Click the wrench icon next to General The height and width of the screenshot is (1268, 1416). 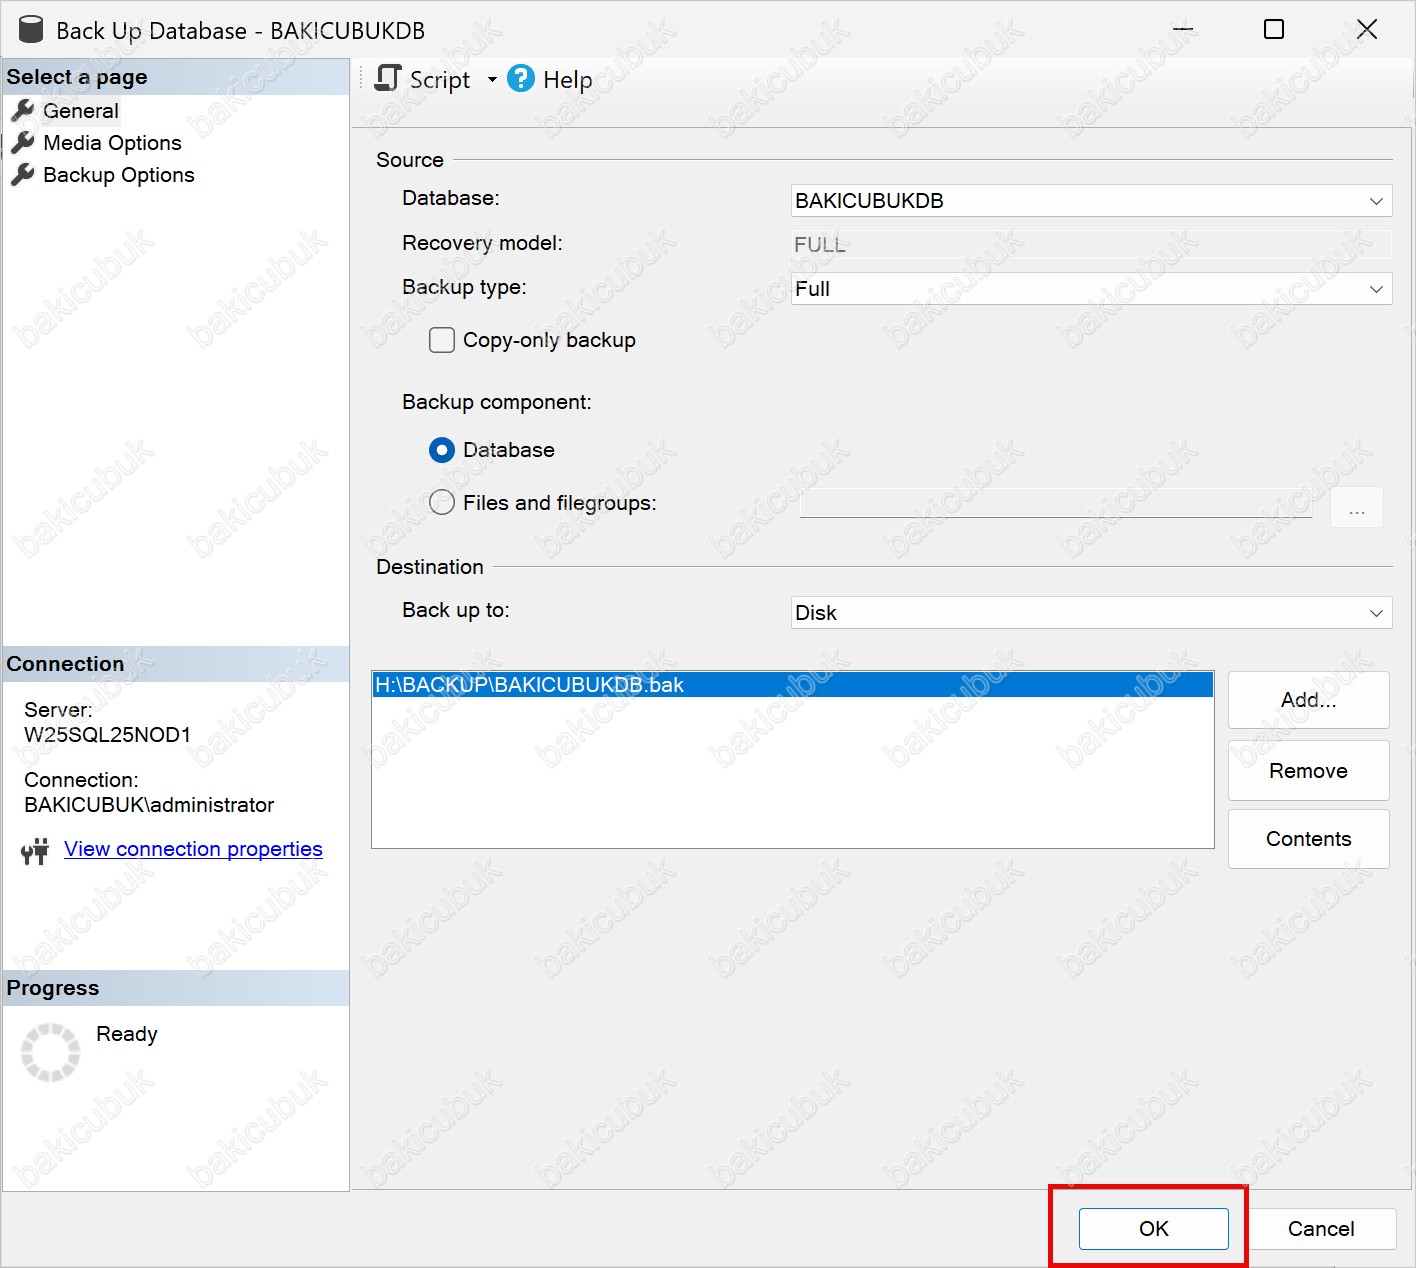coord(22,111)
